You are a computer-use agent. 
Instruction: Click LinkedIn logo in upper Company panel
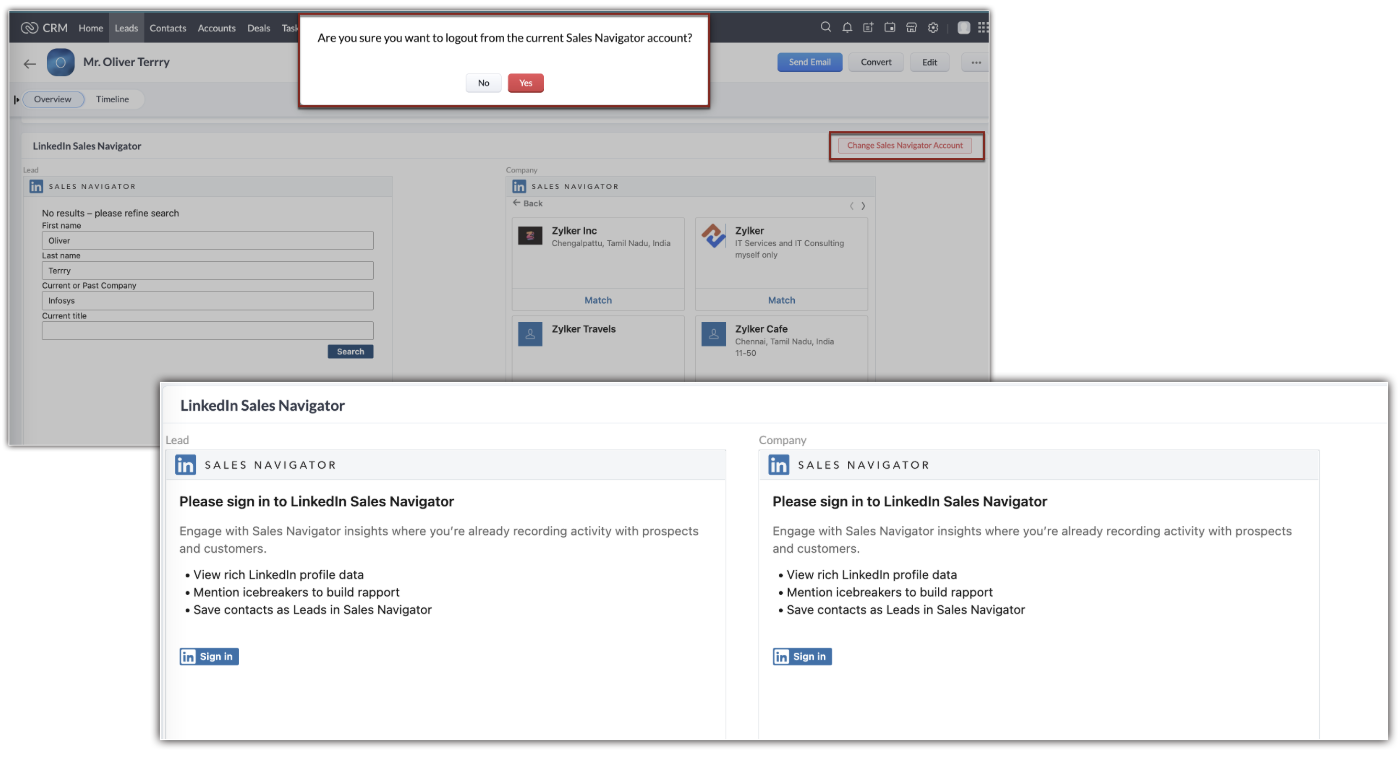pos(519,186)
